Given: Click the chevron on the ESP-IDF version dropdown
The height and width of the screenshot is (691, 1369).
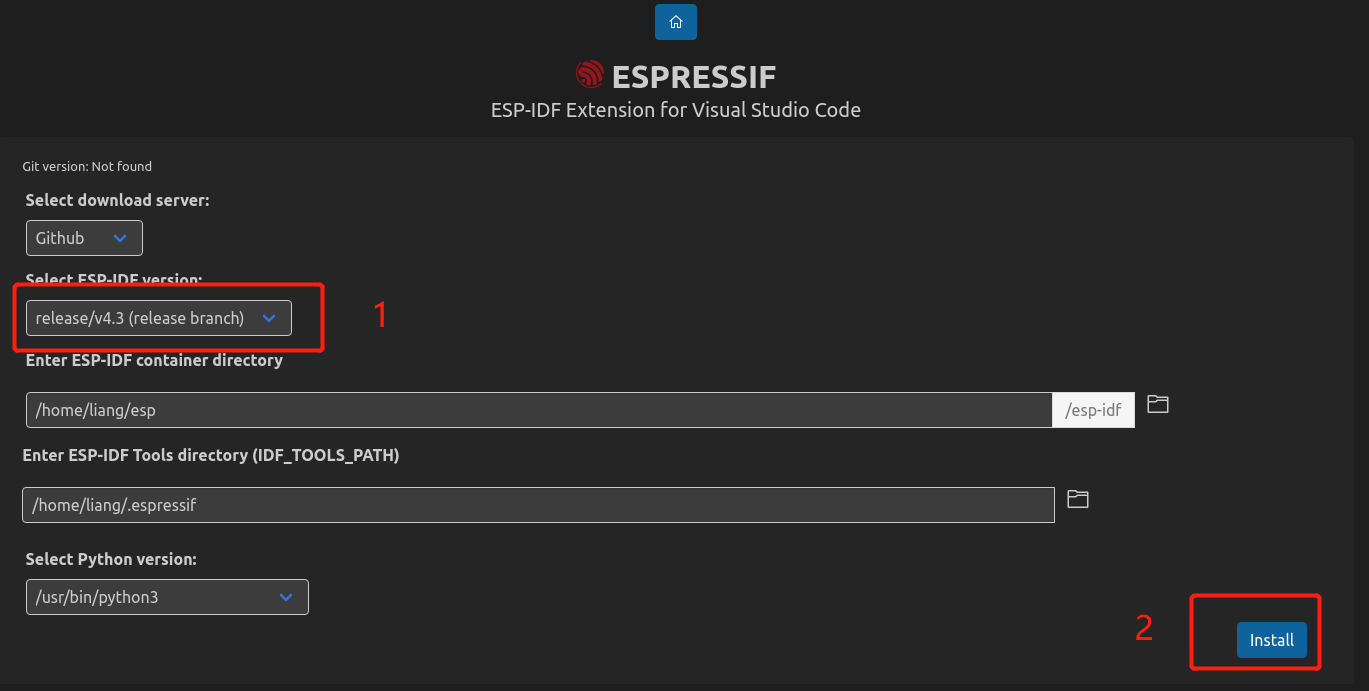Looking at the screenshot, I should (x=268, y=317).
